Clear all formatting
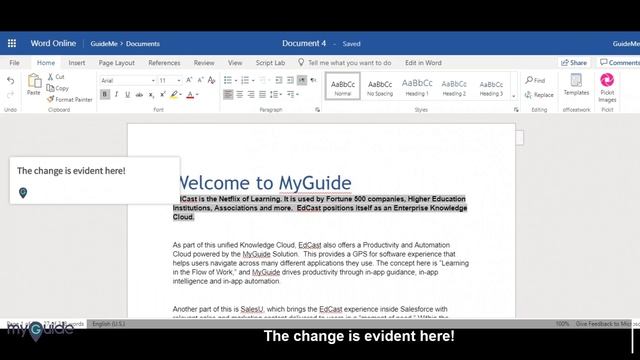The width and height of the screenshot is (640, 360). 211,80
